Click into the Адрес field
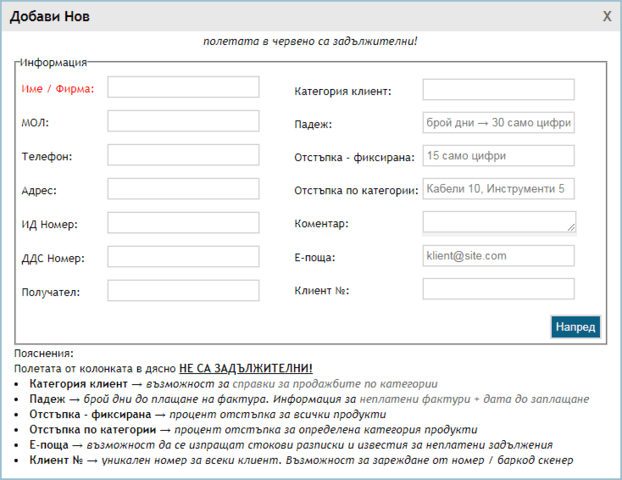 [x=183, y=189]
